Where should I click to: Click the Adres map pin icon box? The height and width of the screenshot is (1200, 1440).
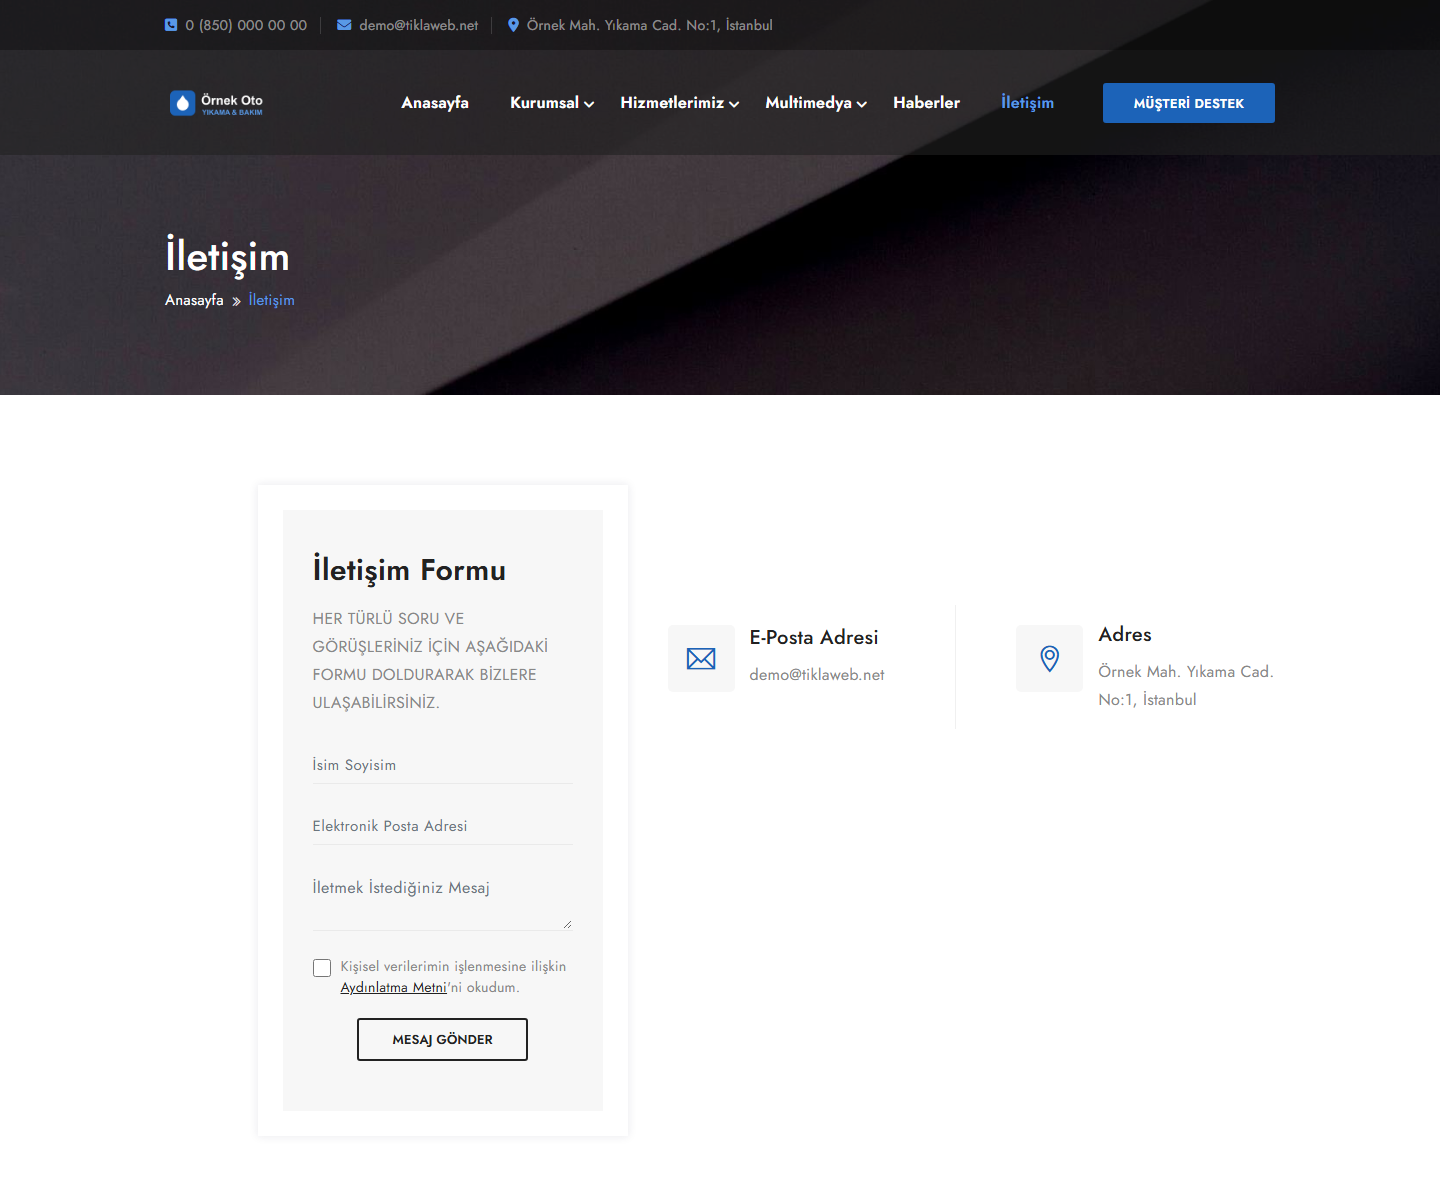tap(1049, 658)
